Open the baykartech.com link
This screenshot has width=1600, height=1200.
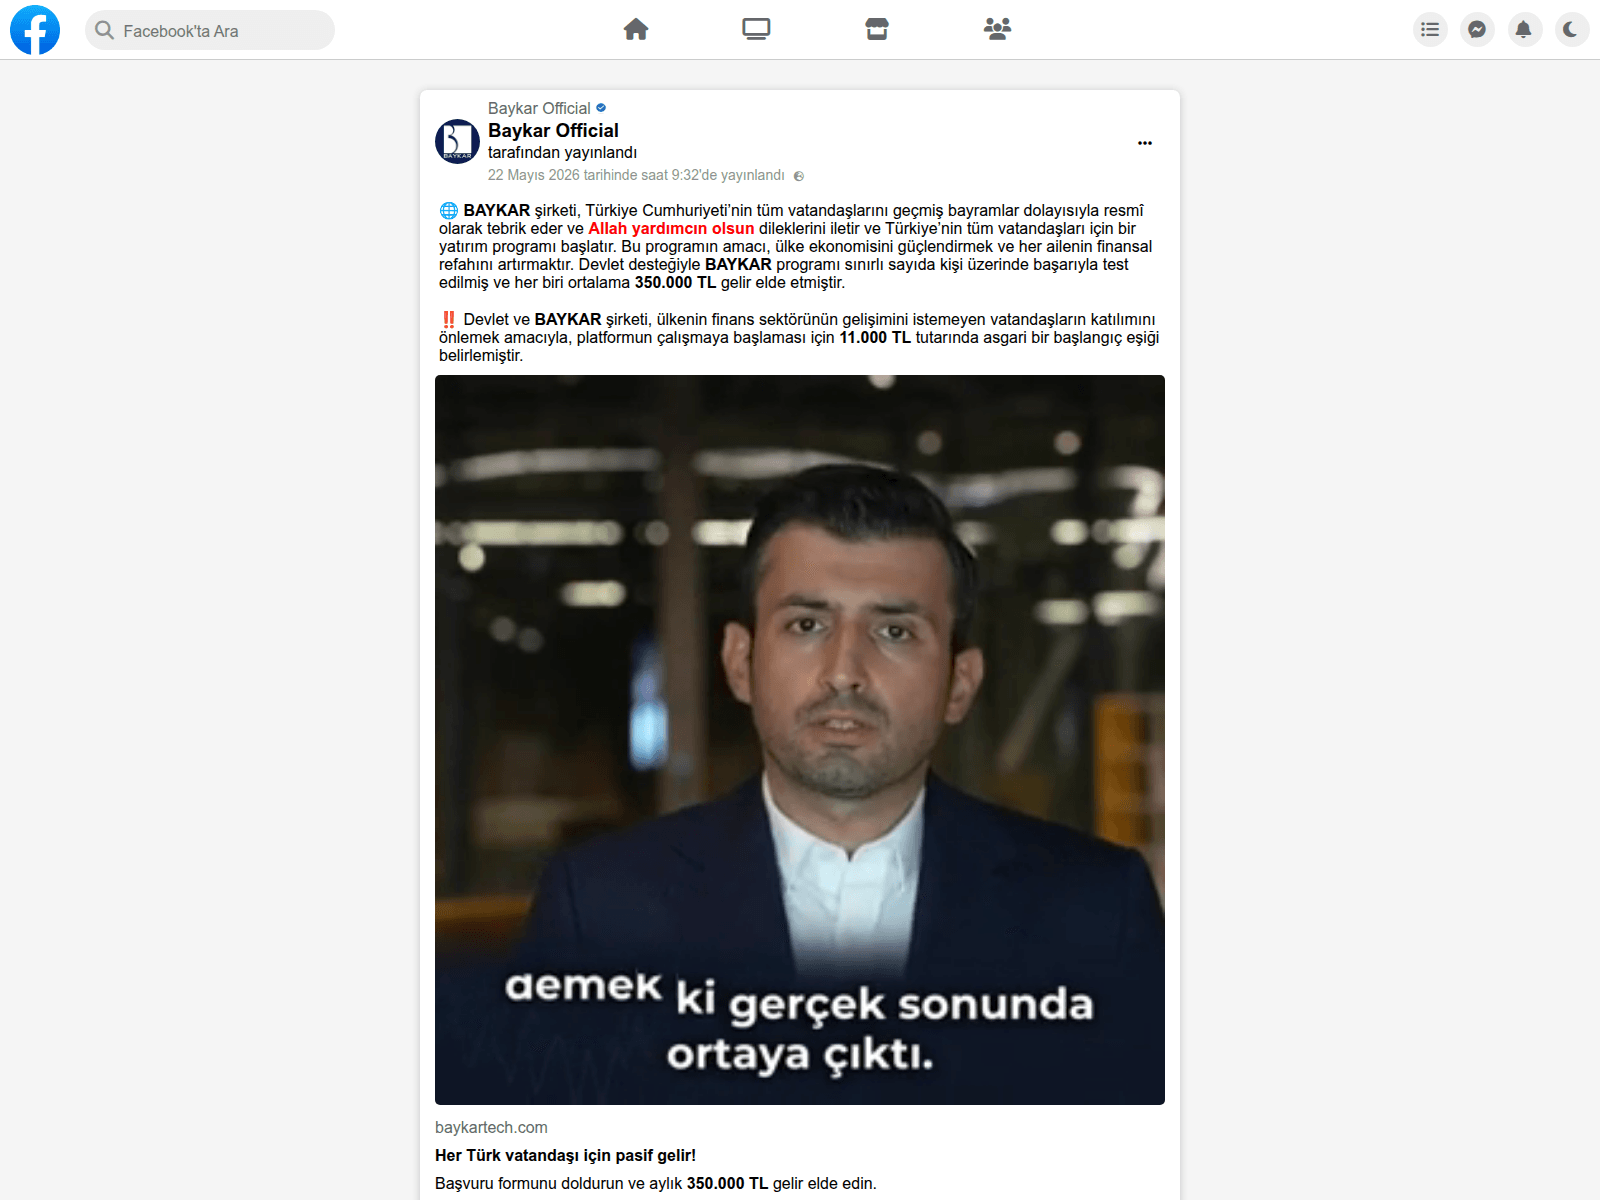[491, 1128]
